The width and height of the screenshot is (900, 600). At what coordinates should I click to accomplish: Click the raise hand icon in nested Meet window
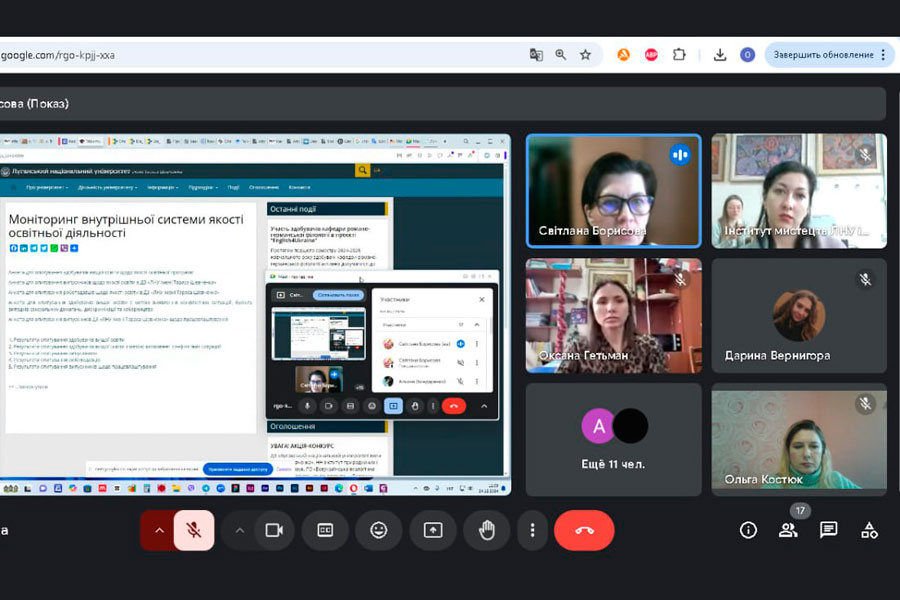click(x=415, y=406)
